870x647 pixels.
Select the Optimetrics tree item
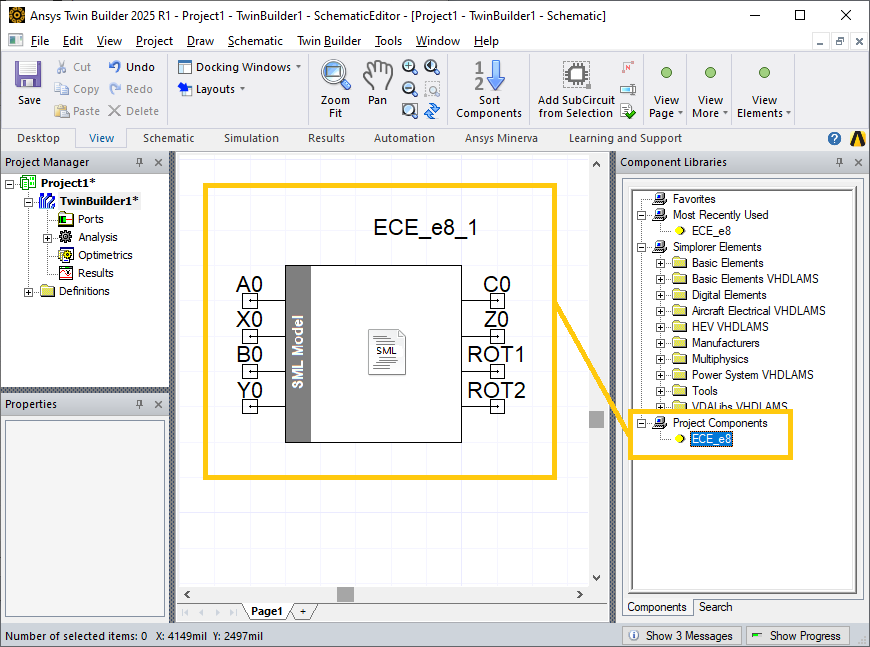(x=105, y=255)
